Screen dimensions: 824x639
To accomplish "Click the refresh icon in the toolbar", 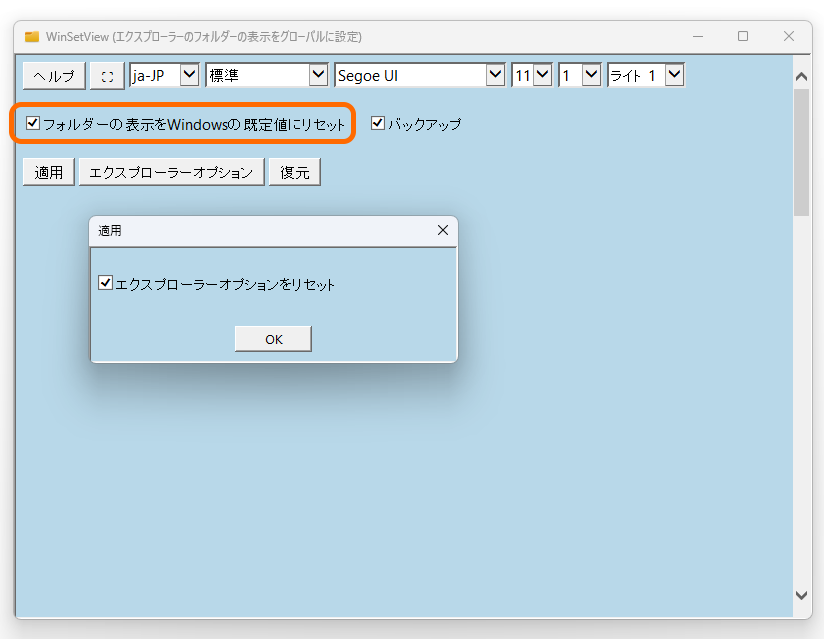I will (106, 74).
